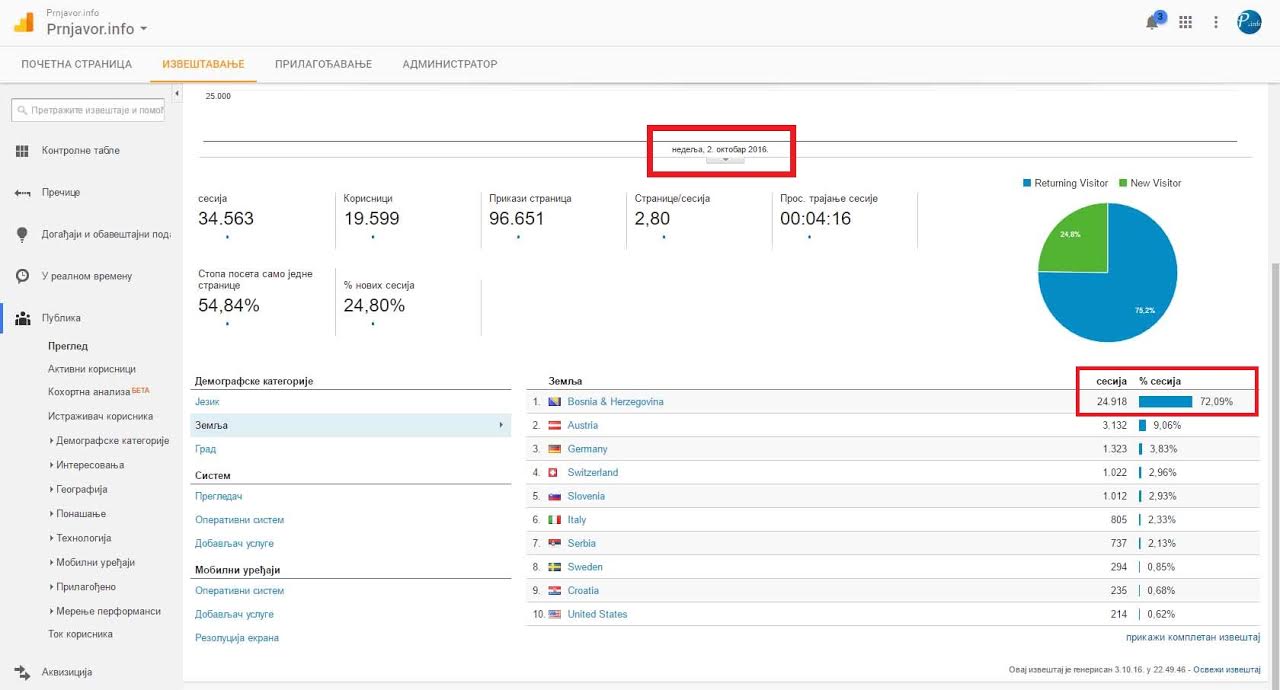Screen dimensions: 1280x690
Task: Expand Мерење перформанси sidebar section
Action: point(104,611)
